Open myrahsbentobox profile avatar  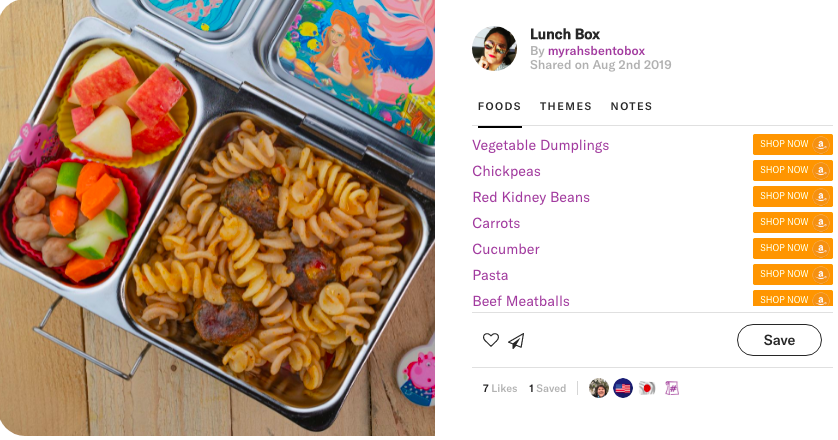tap(494, 49)
